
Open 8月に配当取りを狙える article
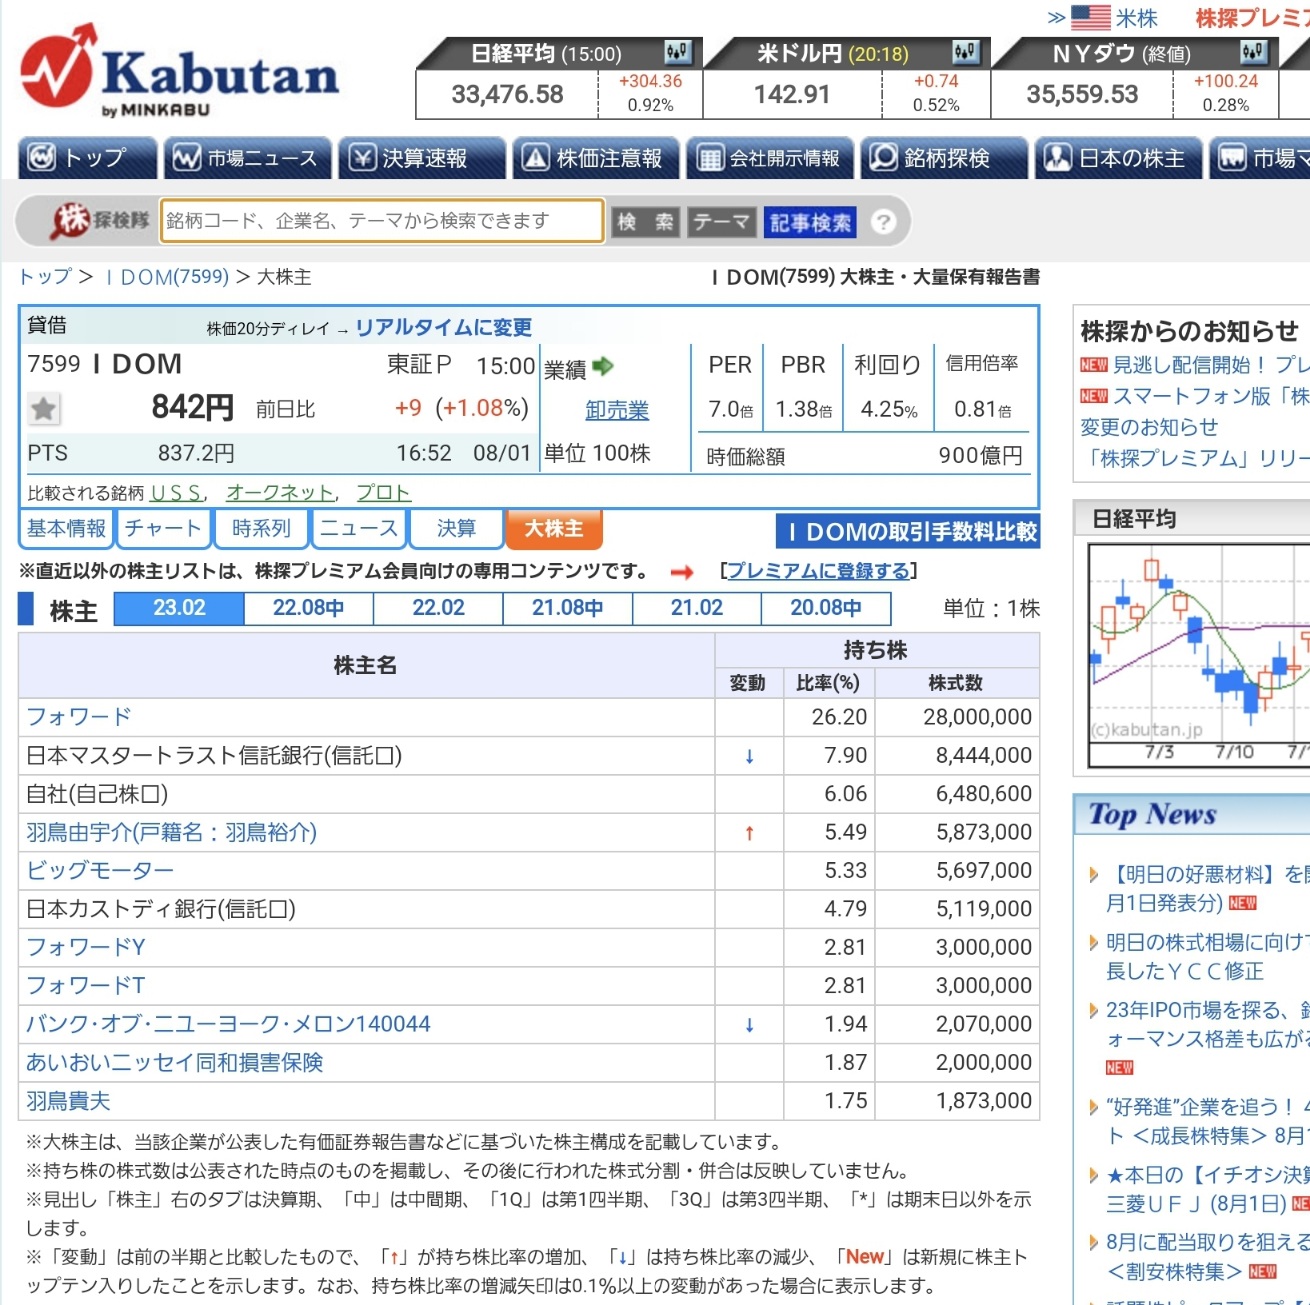[x=1208, y=1257]
